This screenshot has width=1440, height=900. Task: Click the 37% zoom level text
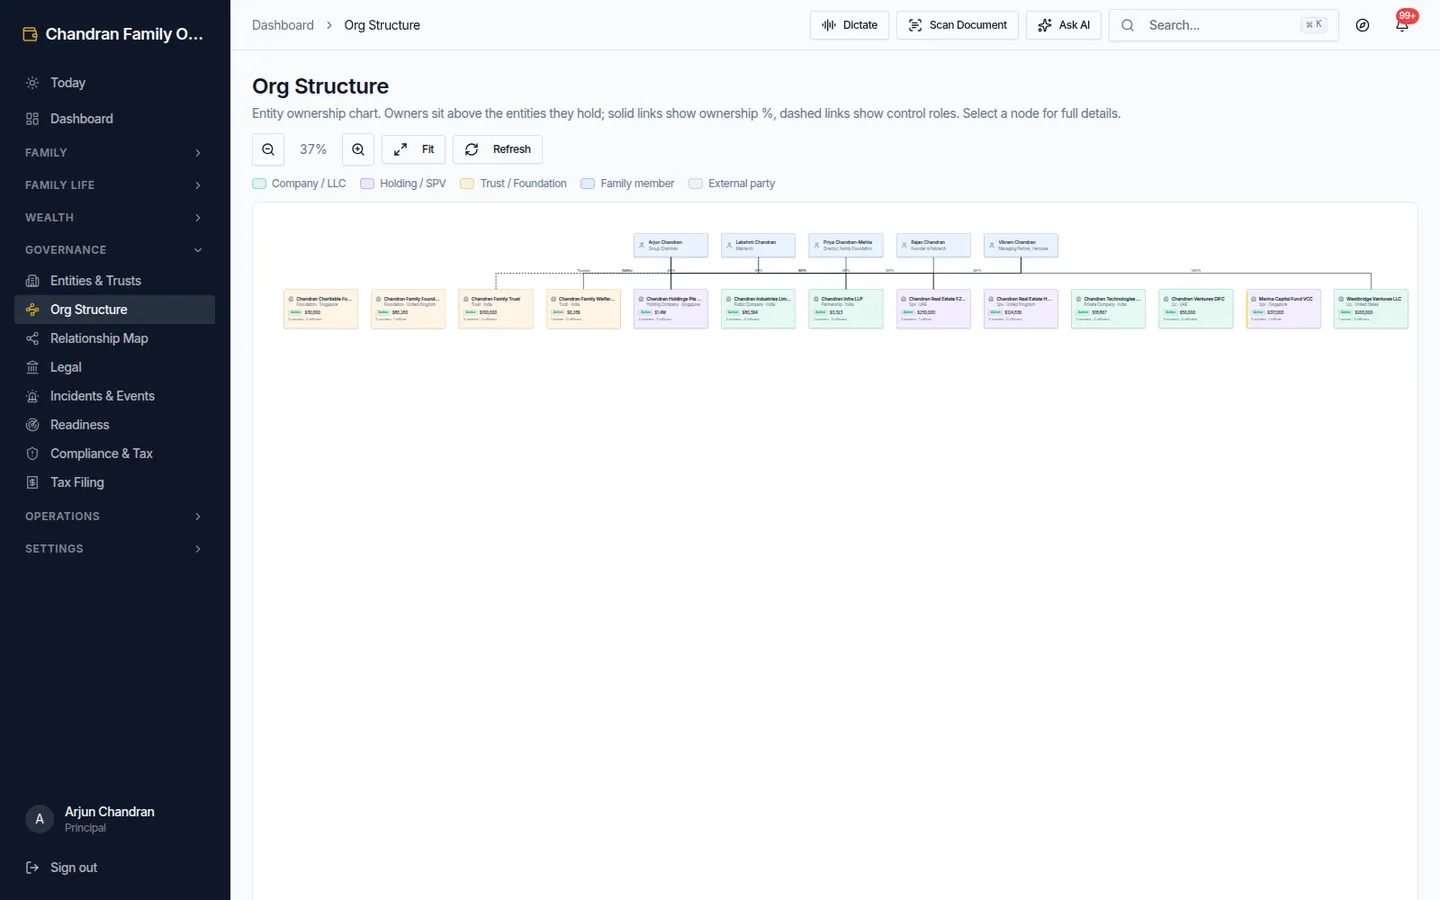pos(313,149)
